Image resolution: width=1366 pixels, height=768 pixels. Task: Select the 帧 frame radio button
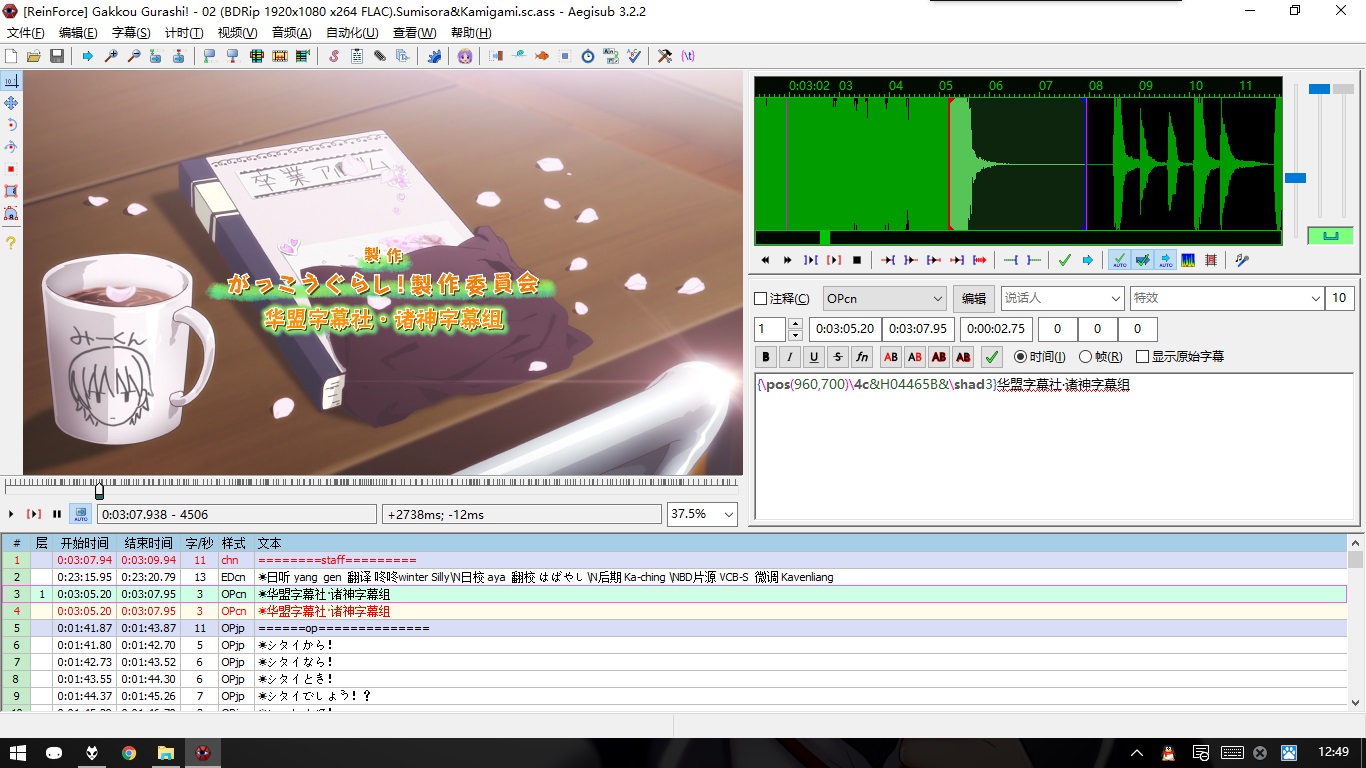pyautogui.click(x=1085, y=356)
